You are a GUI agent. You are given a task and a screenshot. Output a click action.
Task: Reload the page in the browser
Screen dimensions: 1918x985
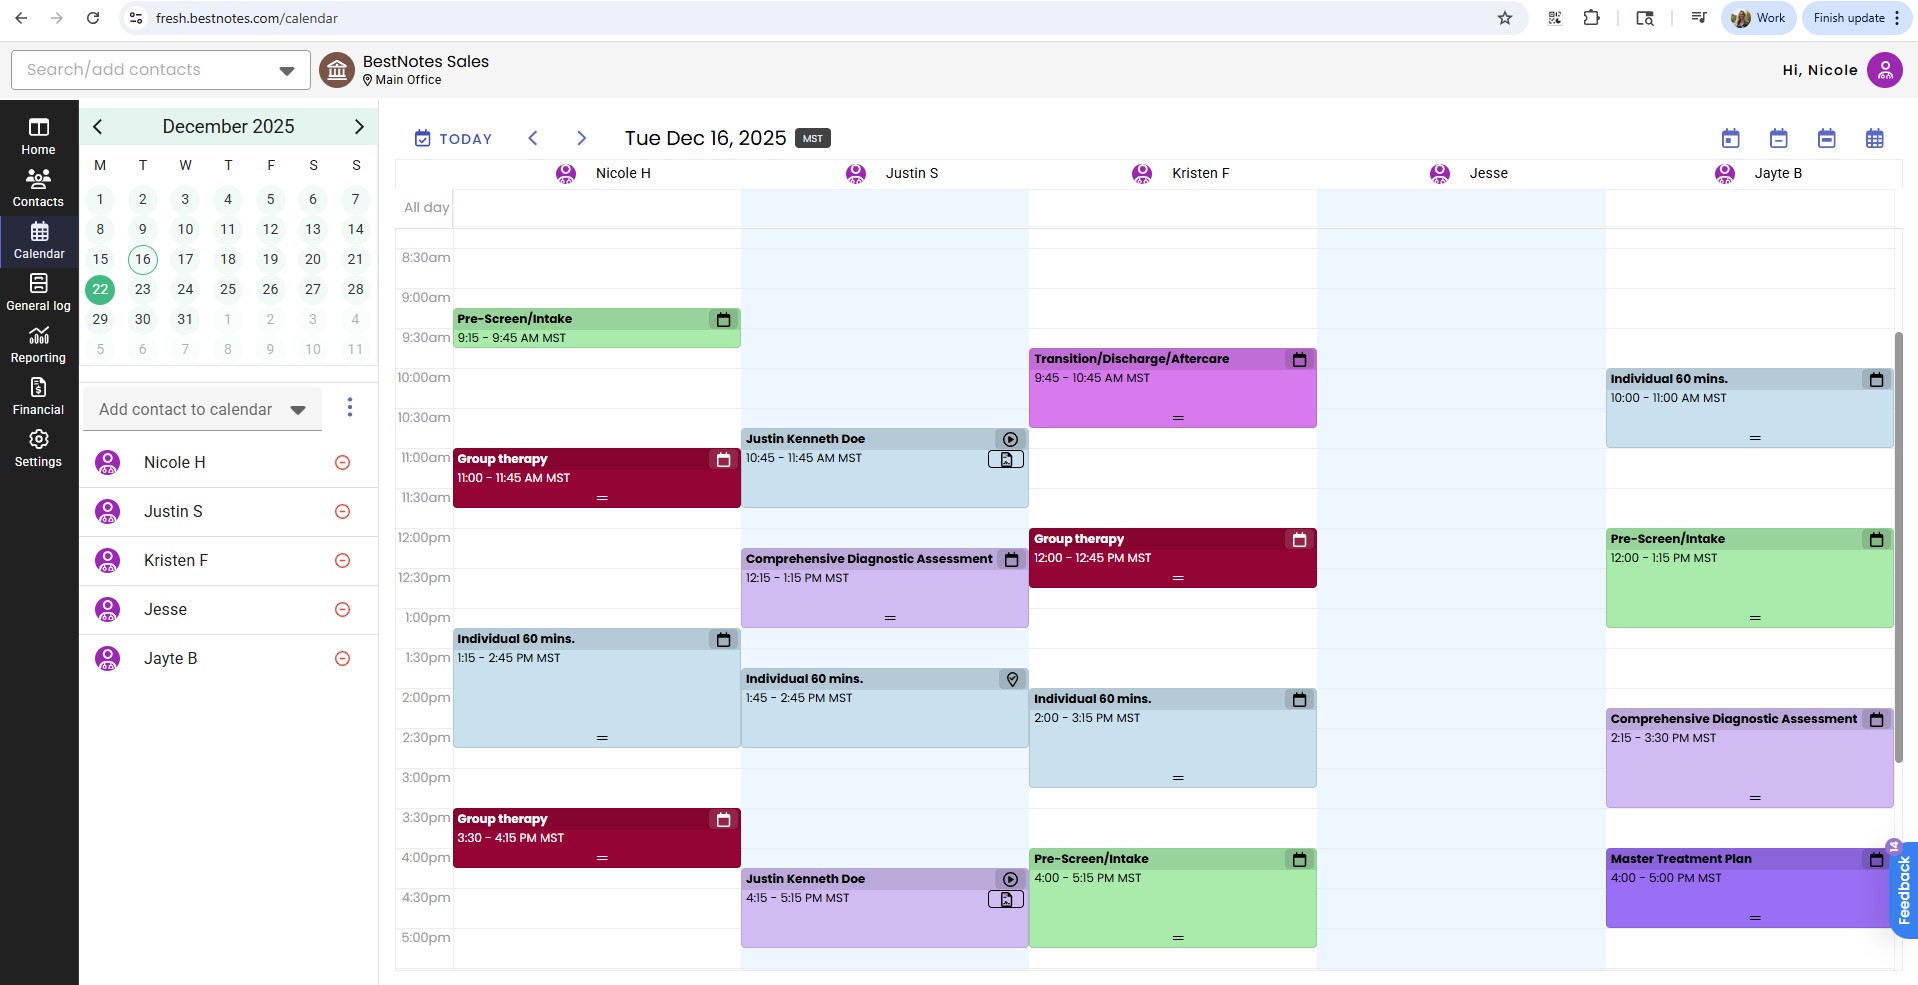pos(93,18)
